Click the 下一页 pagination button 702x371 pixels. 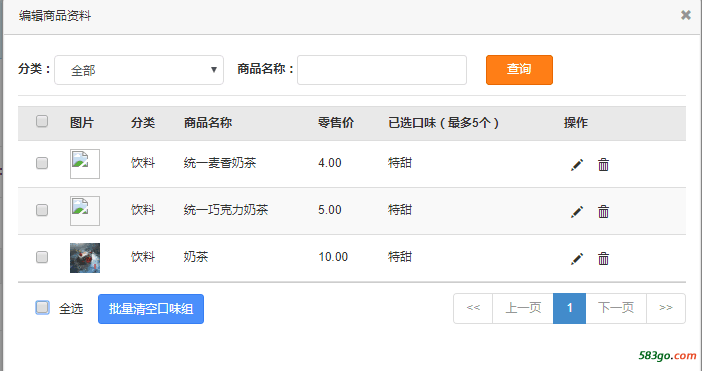pos(616,308)
